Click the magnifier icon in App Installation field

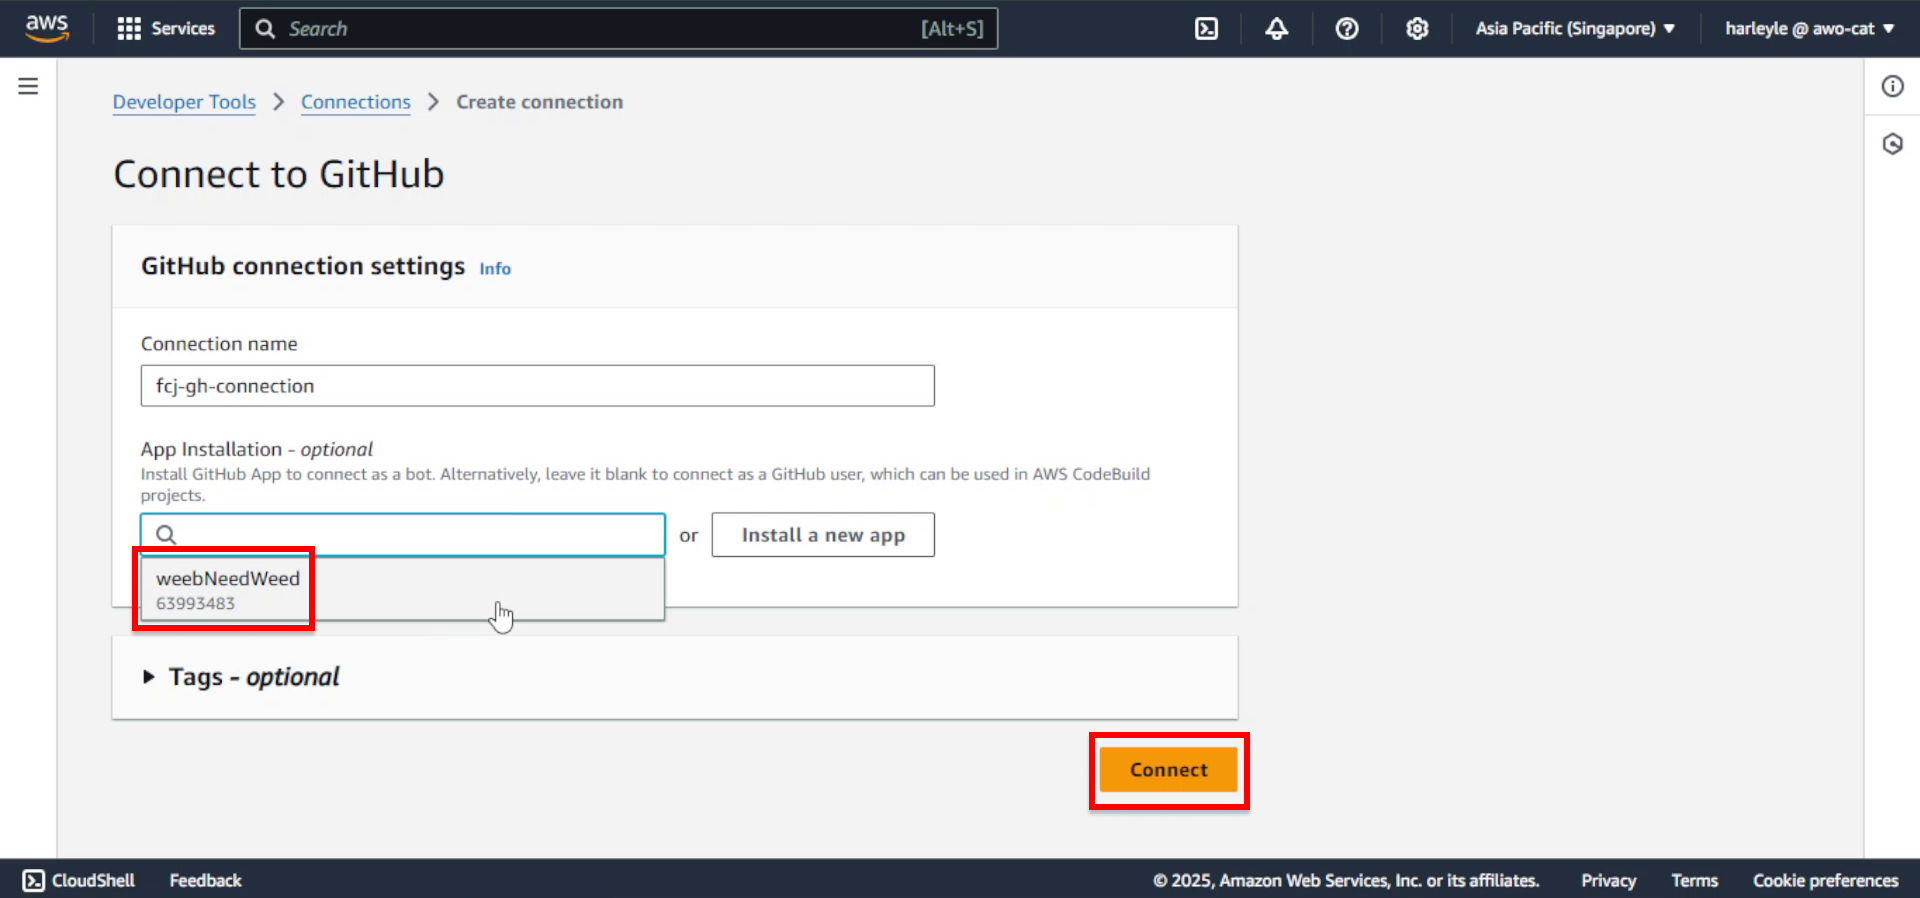click(x=166, y=535)
